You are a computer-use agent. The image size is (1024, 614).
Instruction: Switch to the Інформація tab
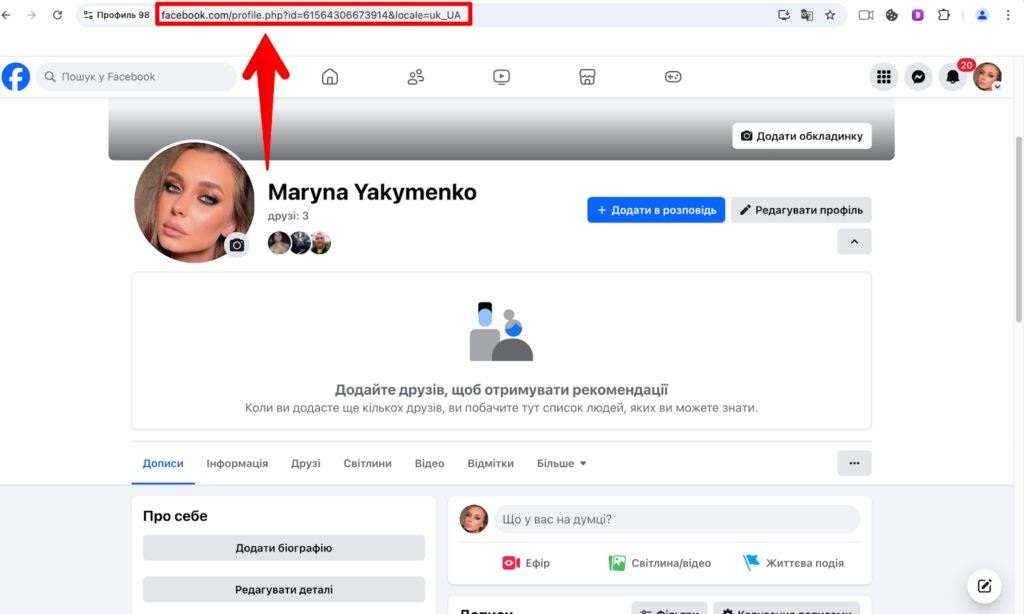237,463
